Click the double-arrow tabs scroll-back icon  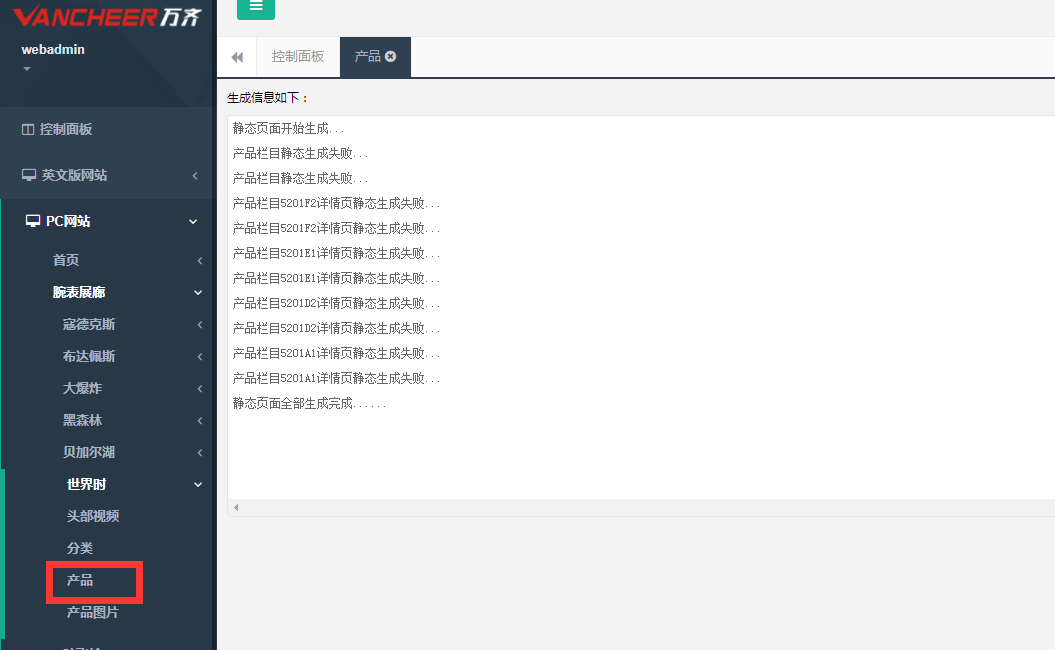coord(237,57)
